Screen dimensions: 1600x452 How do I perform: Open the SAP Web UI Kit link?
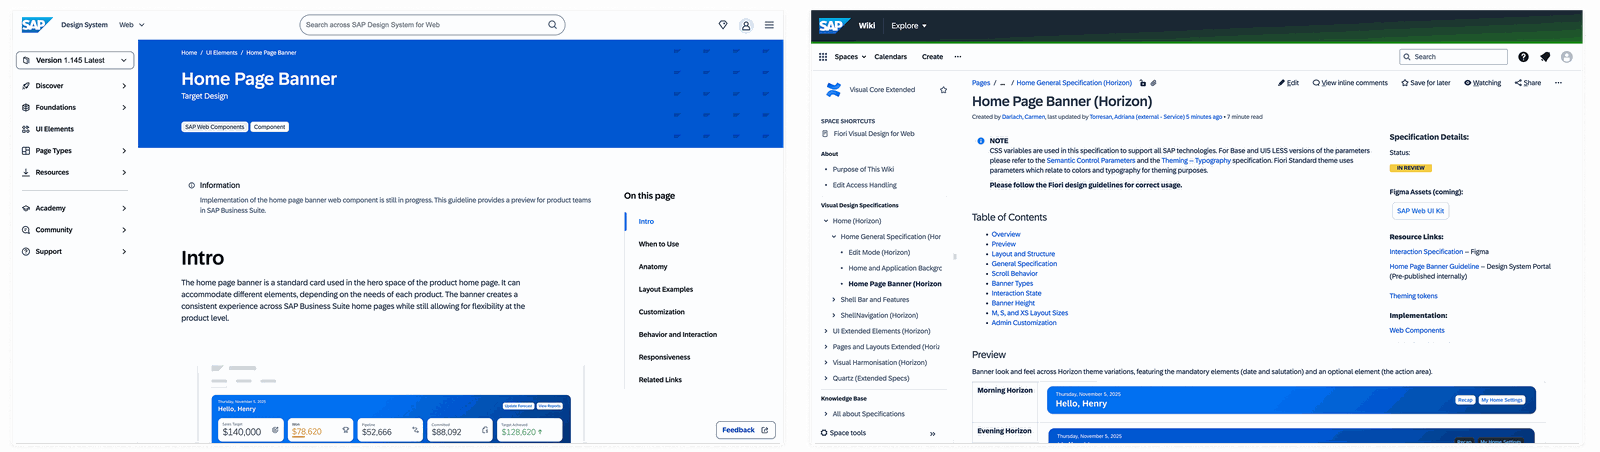1420,211
